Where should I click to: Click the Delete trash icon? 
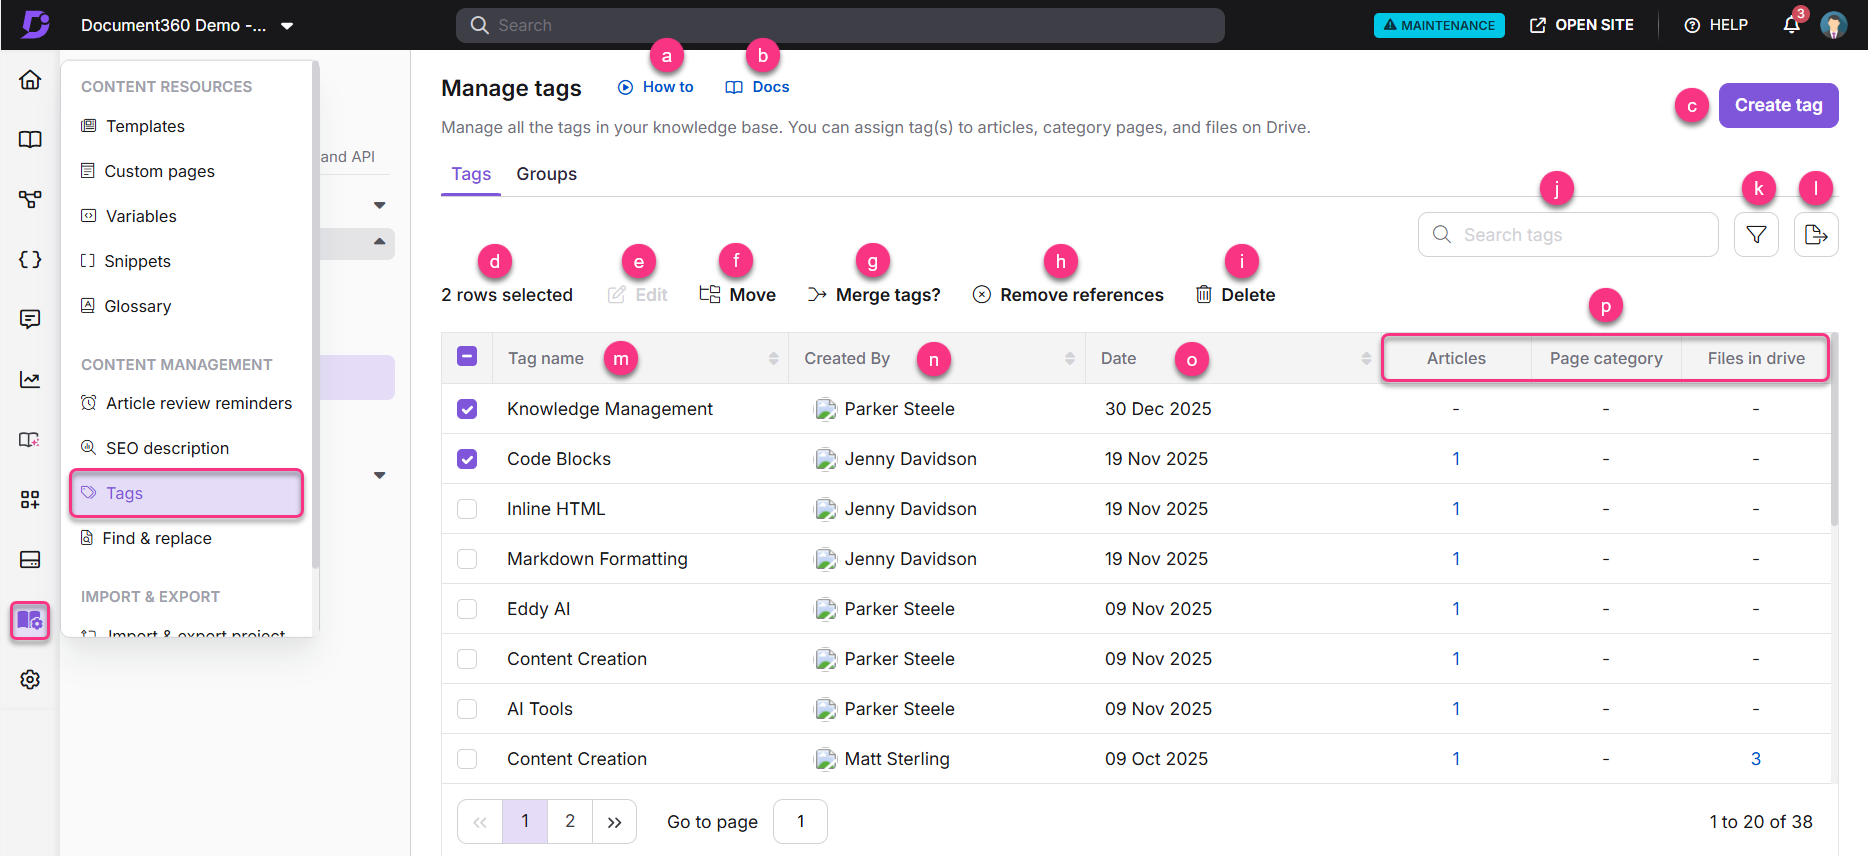coord(1204,295)
